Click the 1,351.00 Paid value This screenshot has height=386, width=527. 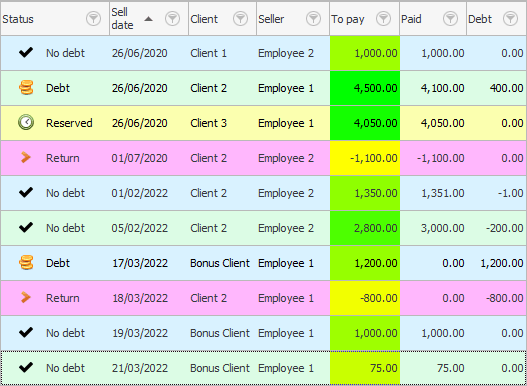[442, 193]
